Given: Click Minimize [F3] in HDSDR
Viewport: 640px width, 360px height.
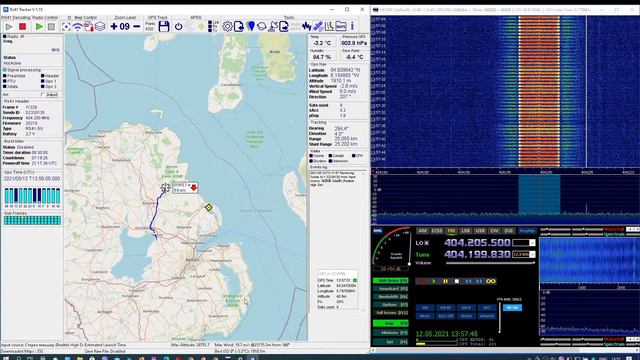Looking at the screenshot, I should pyautogui.click(x=391, y=333).
